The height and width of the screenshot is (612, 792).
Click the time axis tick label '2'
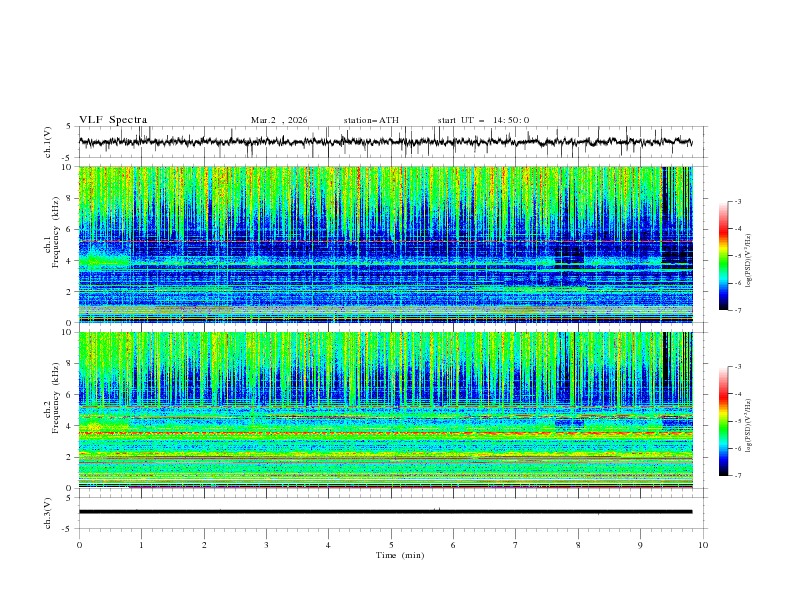point(204,545)
